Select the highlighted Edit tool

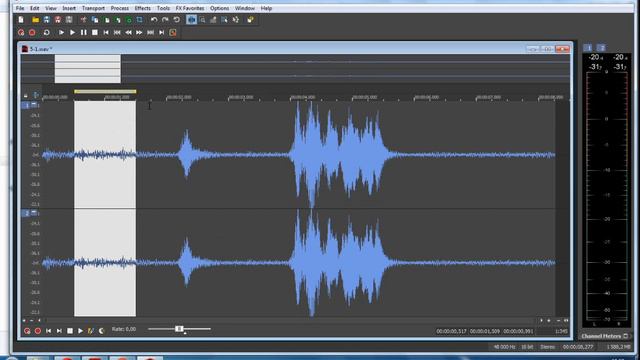pyautogui.click(x=191, y=20)
